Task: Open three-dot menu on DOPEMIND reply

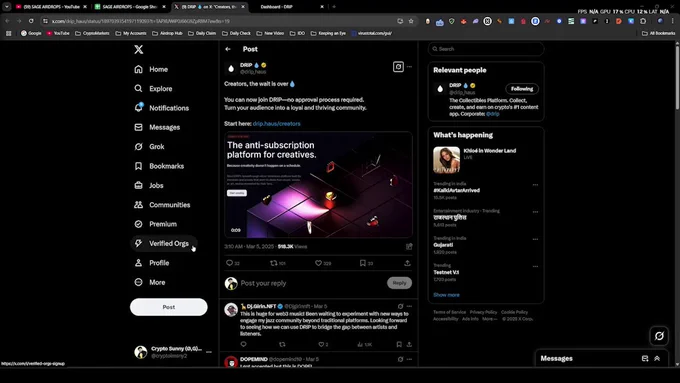Action: coord(409,359)
